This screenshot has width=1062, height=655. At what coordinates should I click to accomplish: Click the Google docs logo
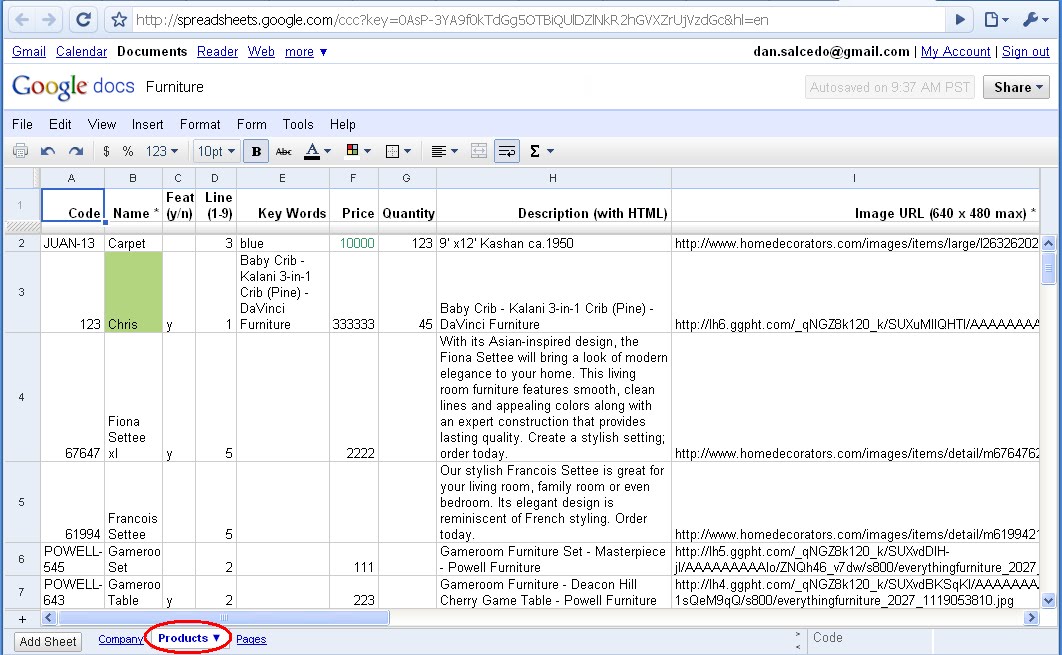point(73,87)
